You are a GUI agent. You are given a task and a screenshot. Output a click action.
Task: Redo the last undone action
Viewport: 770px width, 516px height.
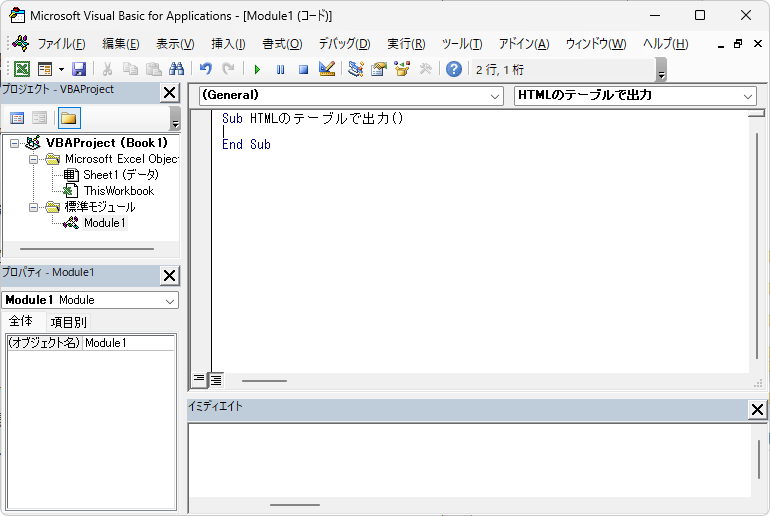[228, 69]
